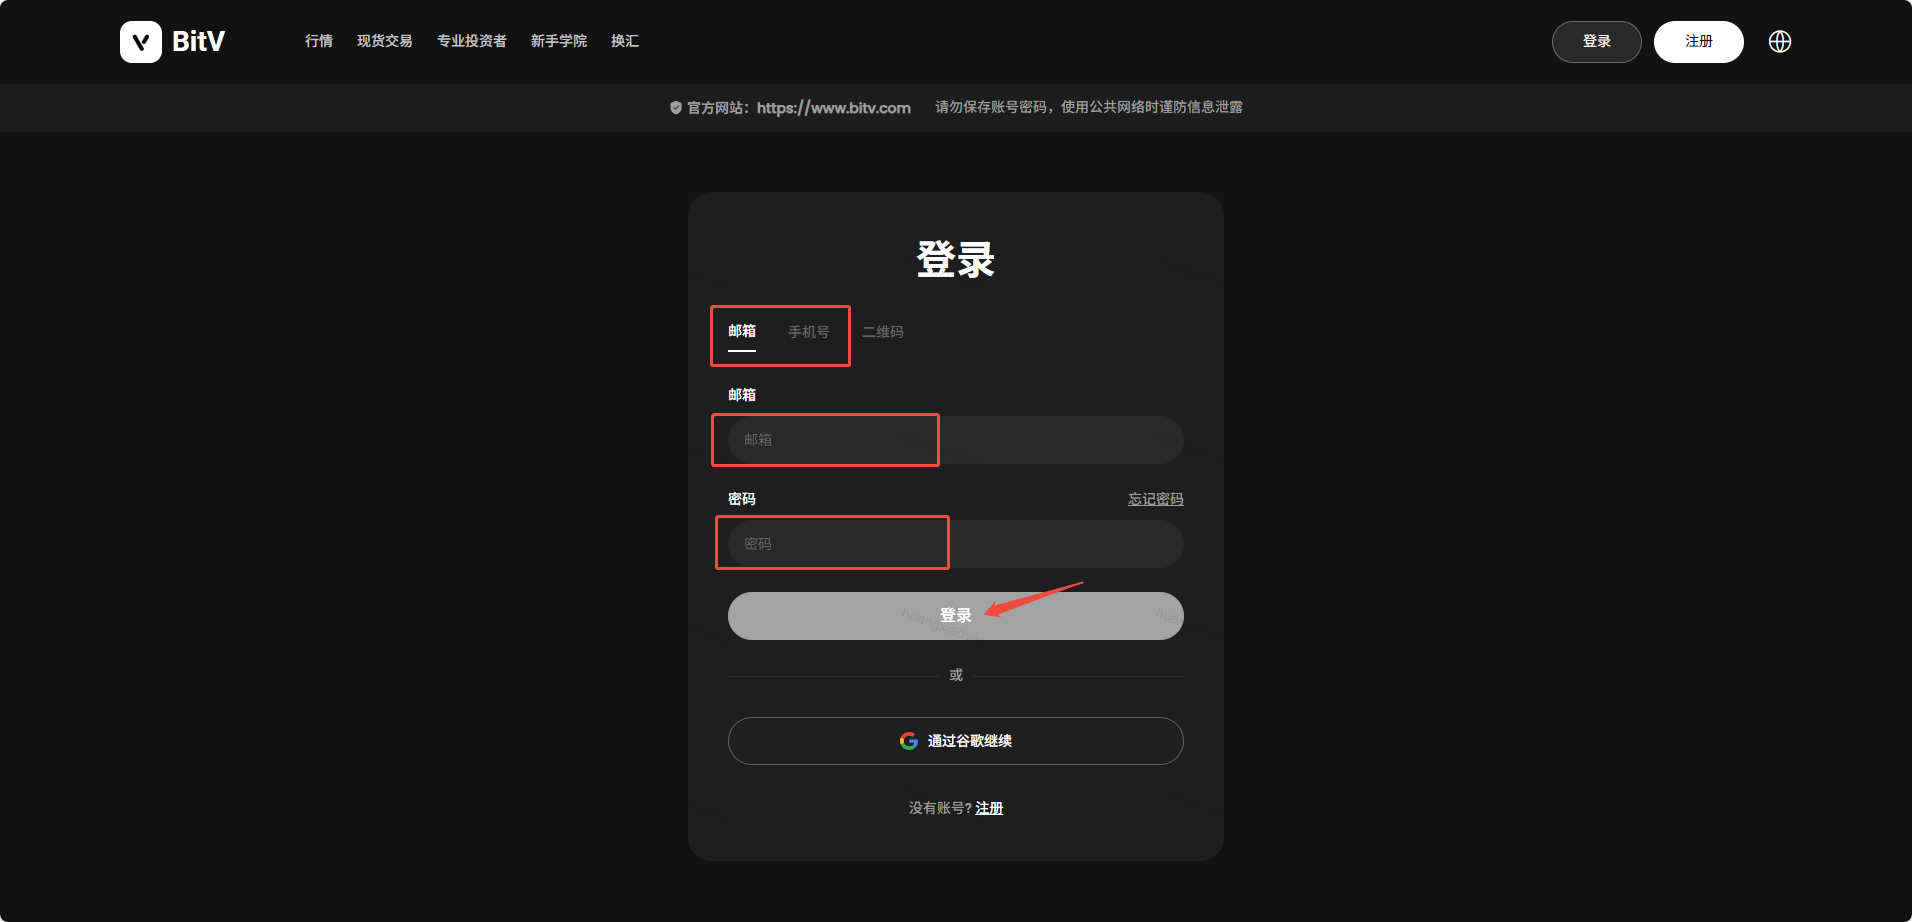Focus the 邮箱 input field
Screen dimensions: 1912x922
click(x=955, y=440)
